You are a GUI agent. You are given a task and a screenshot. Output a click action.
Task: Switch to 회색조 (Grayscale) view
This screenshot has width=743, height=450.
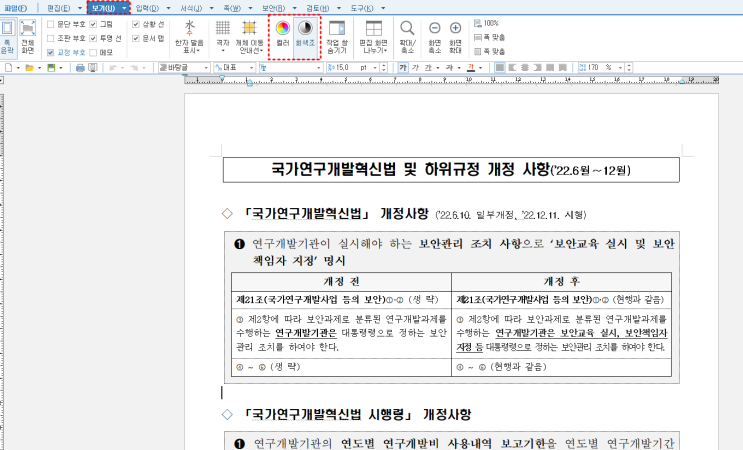click(306, 34)
